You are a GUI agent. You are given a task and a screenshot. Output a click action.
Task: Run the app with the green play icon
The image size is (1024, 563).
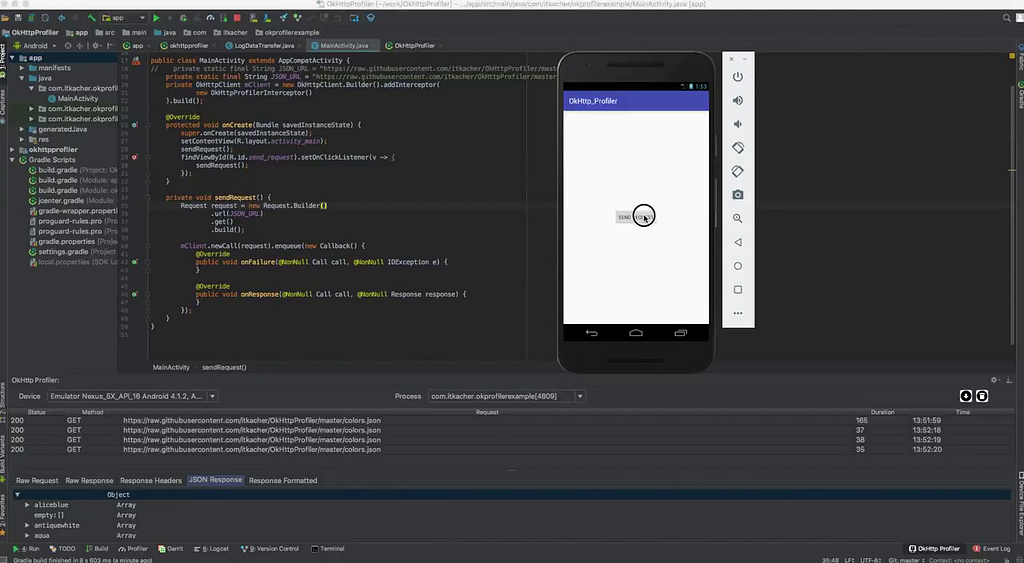[x=156, y=18]
